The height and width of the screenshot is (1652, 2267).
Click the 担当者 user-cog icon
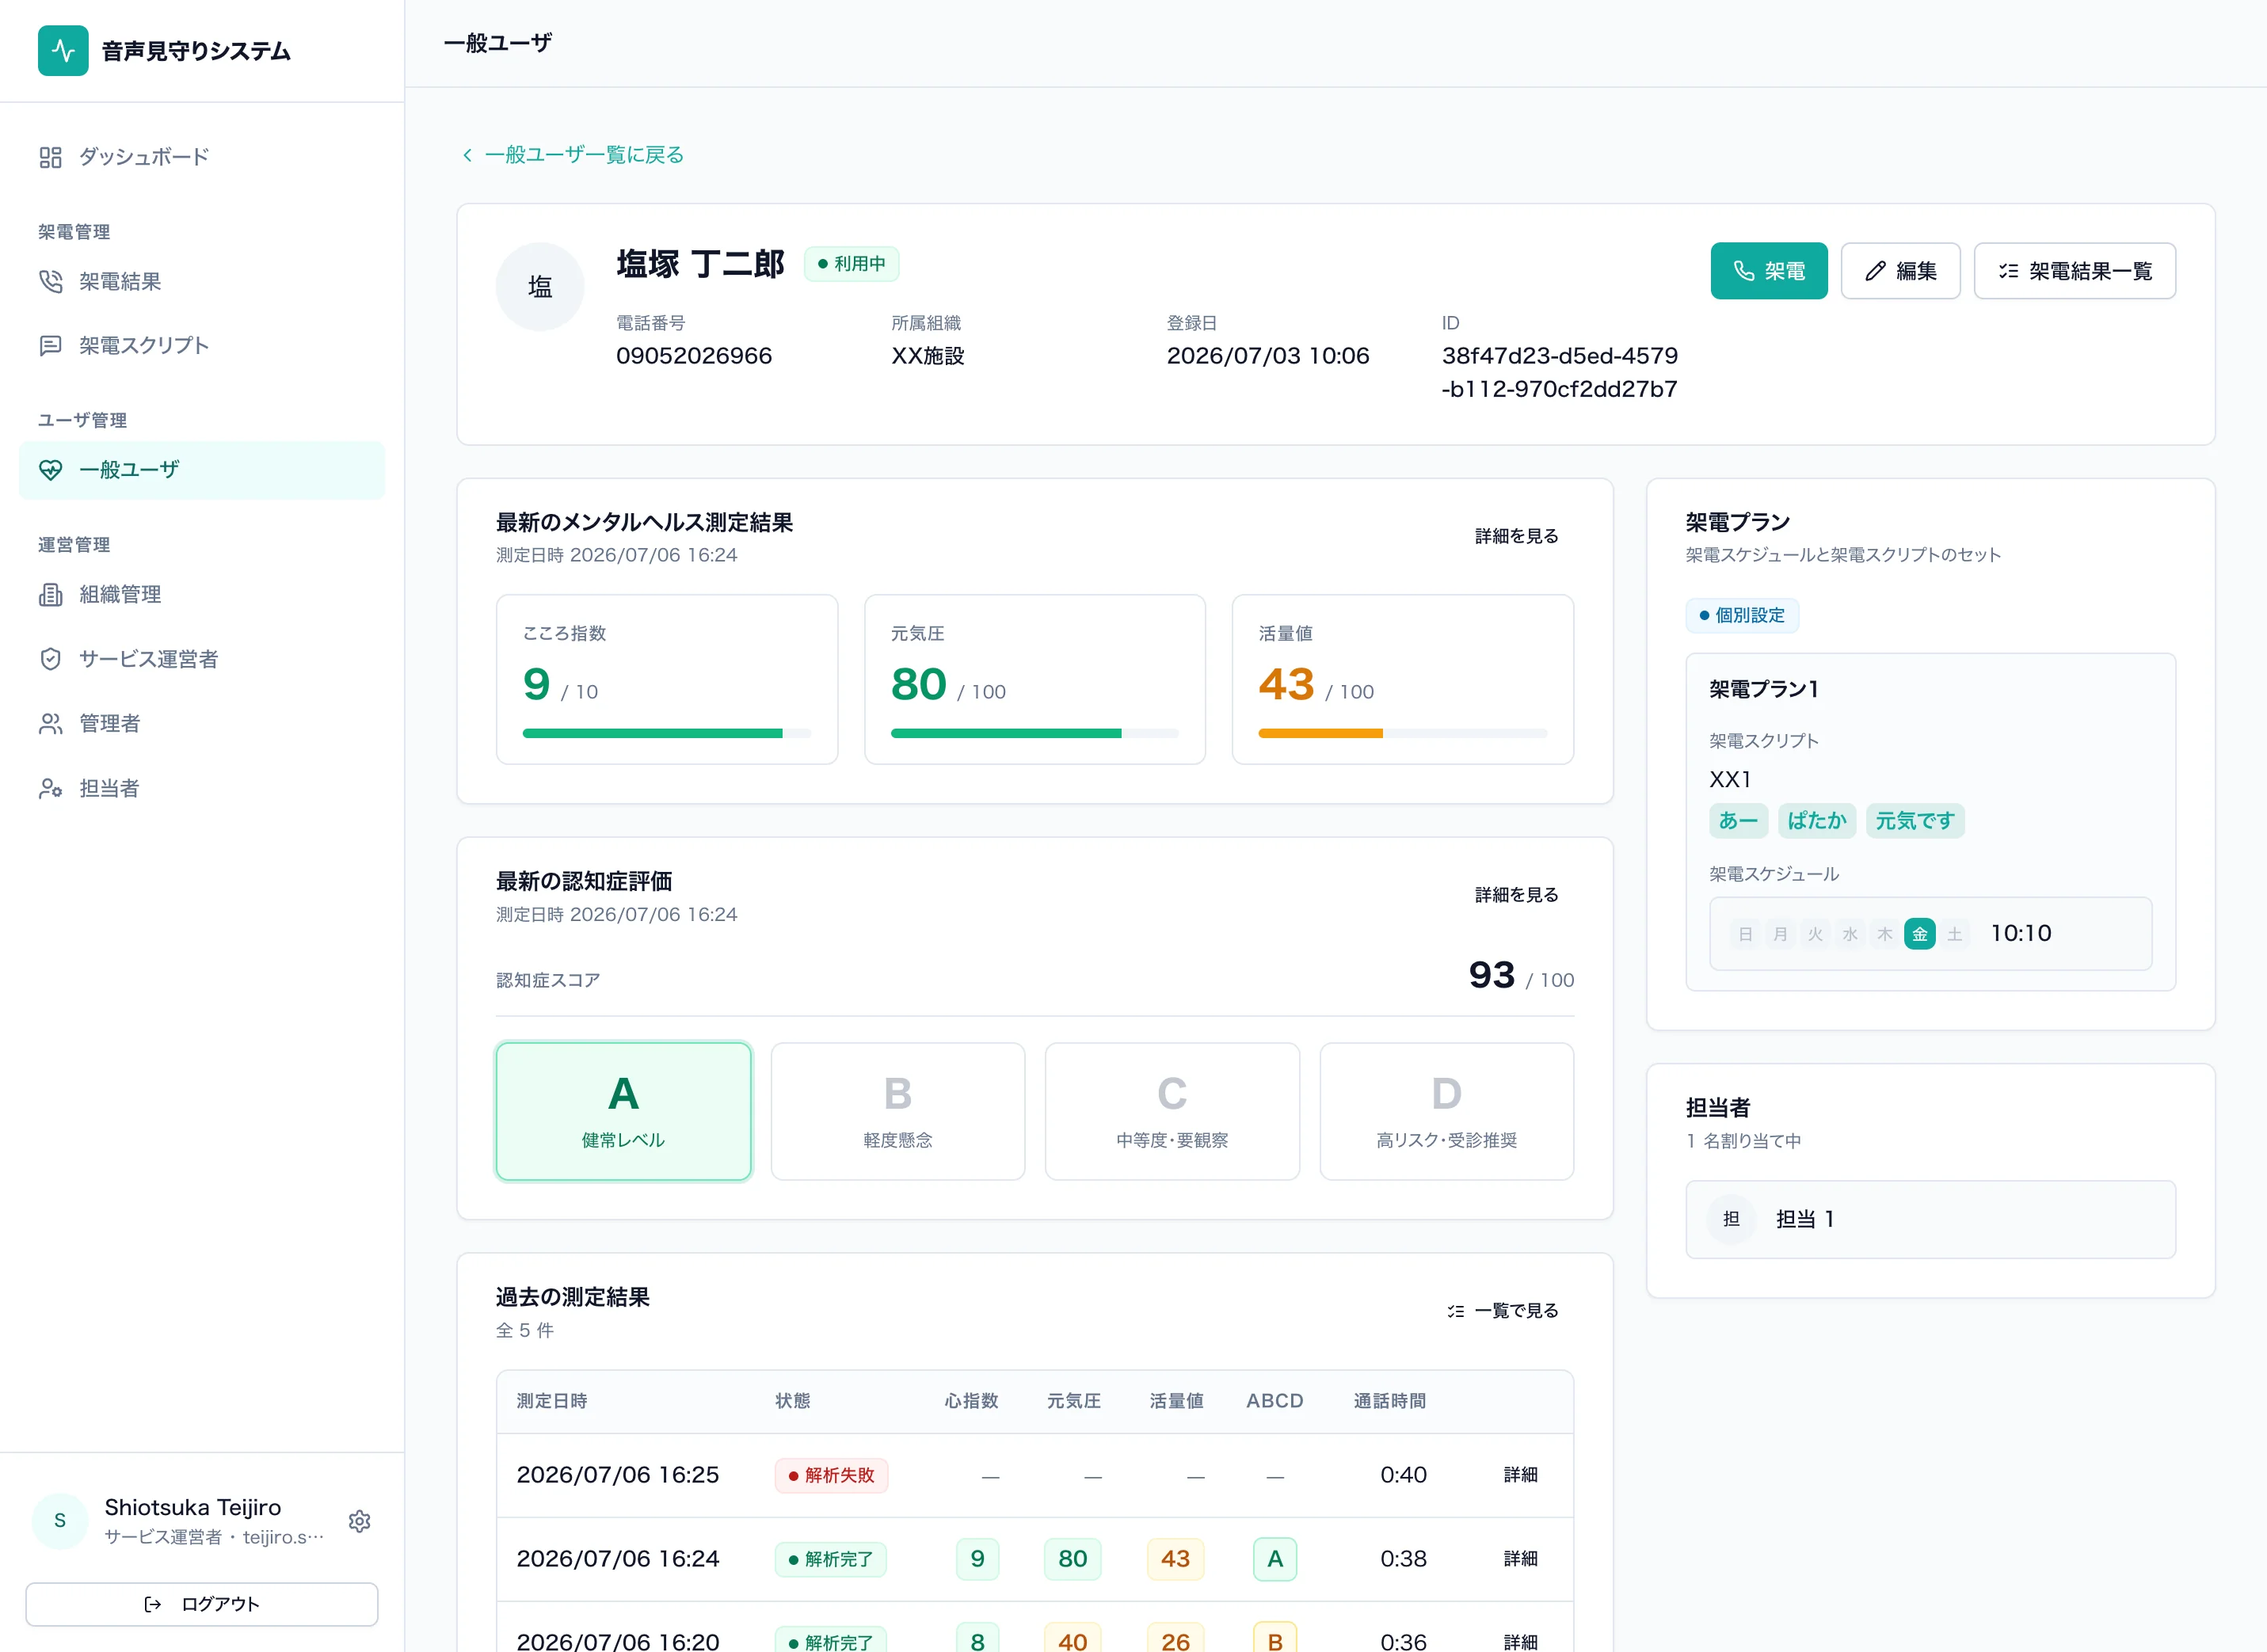point(50,789)
